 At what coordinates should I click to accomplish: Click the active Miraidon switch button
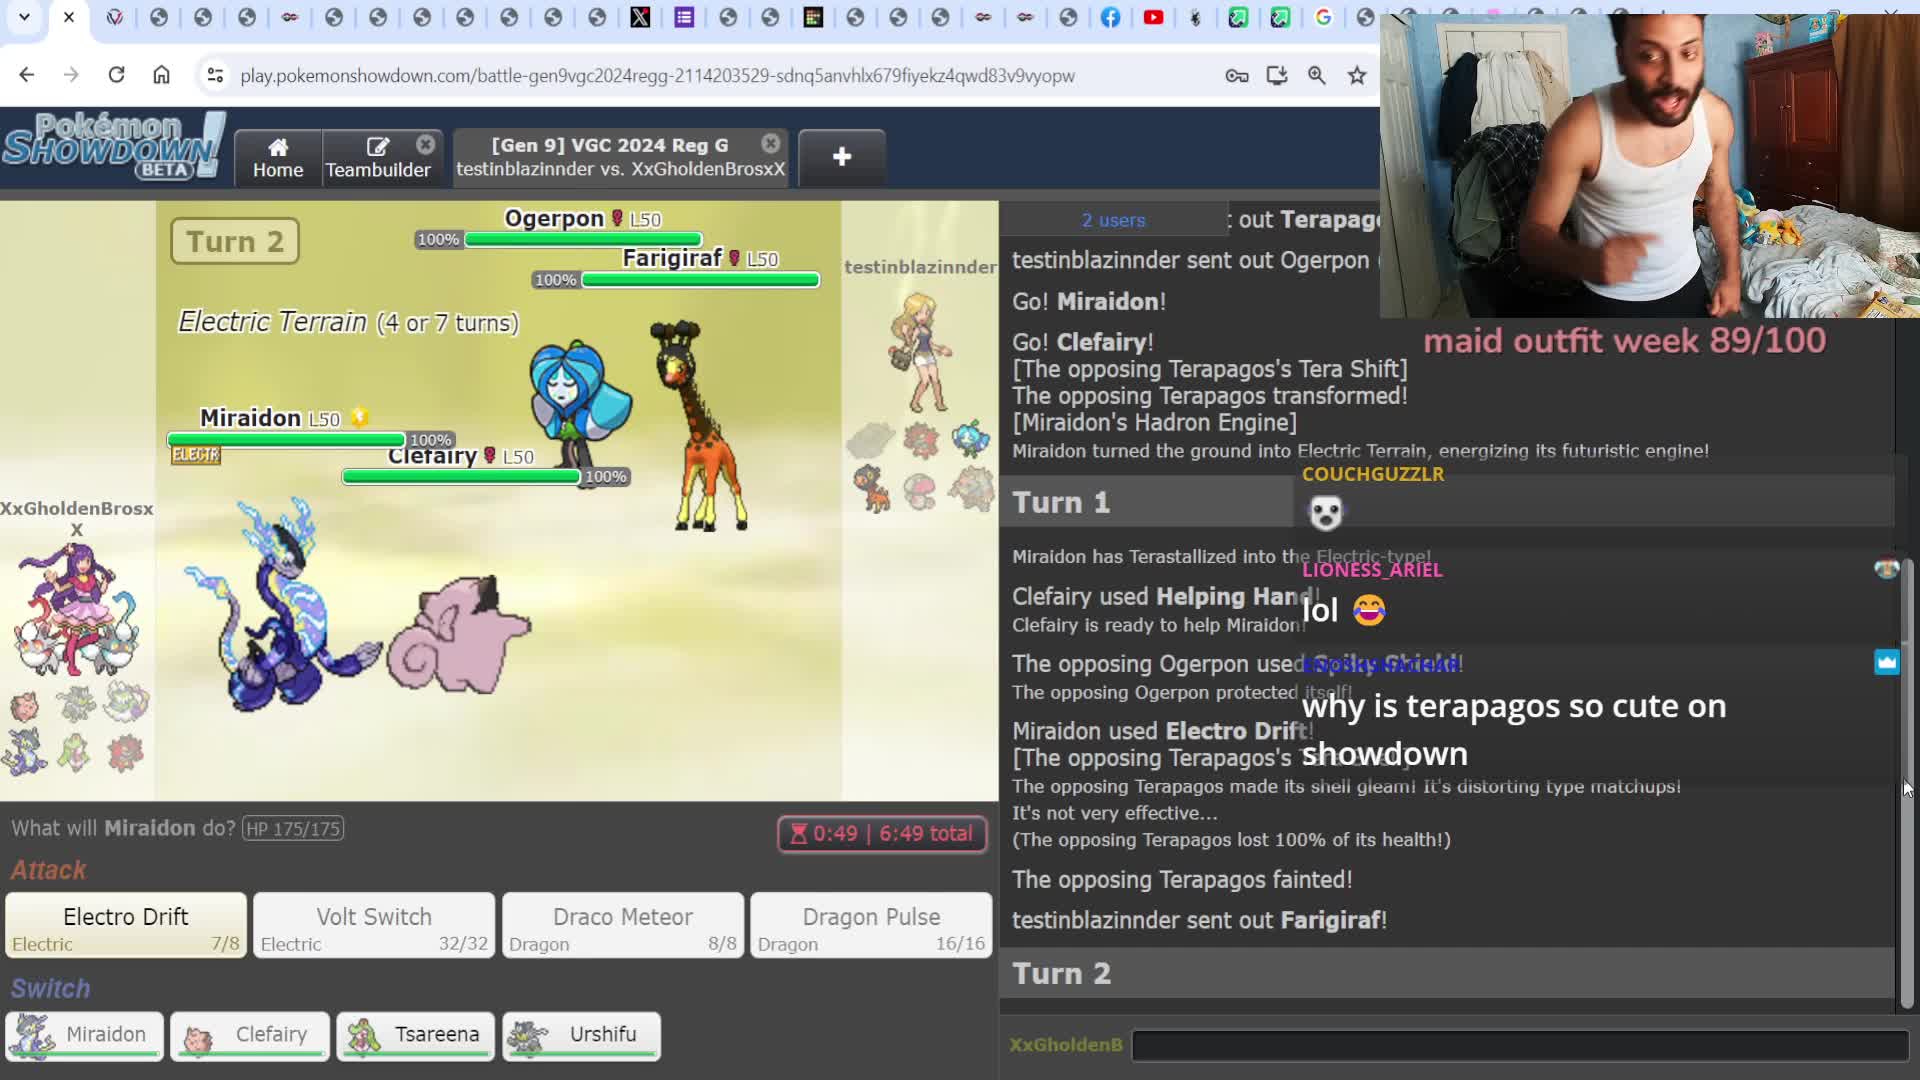(84, 1035)
